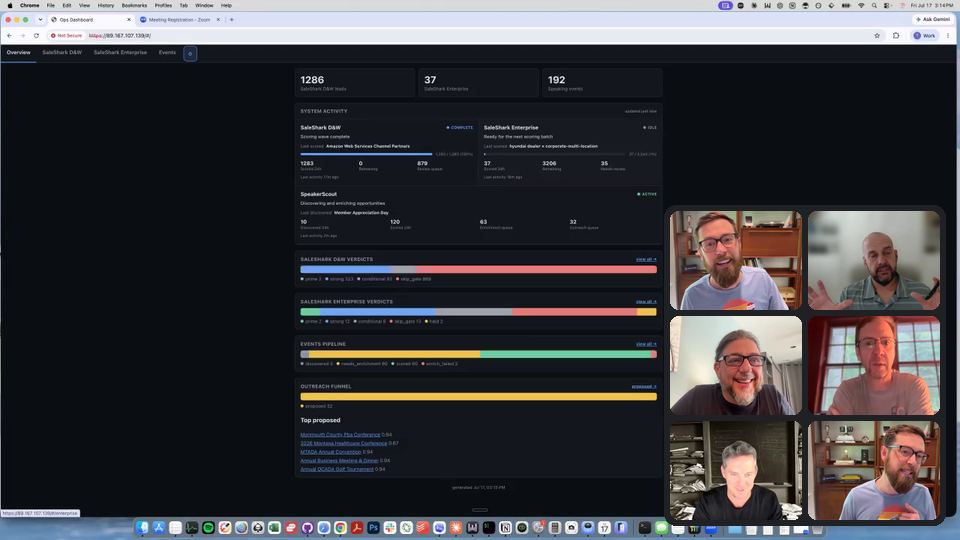Select the Meeting Registration Zoom browser tab

tap(179, 20)
